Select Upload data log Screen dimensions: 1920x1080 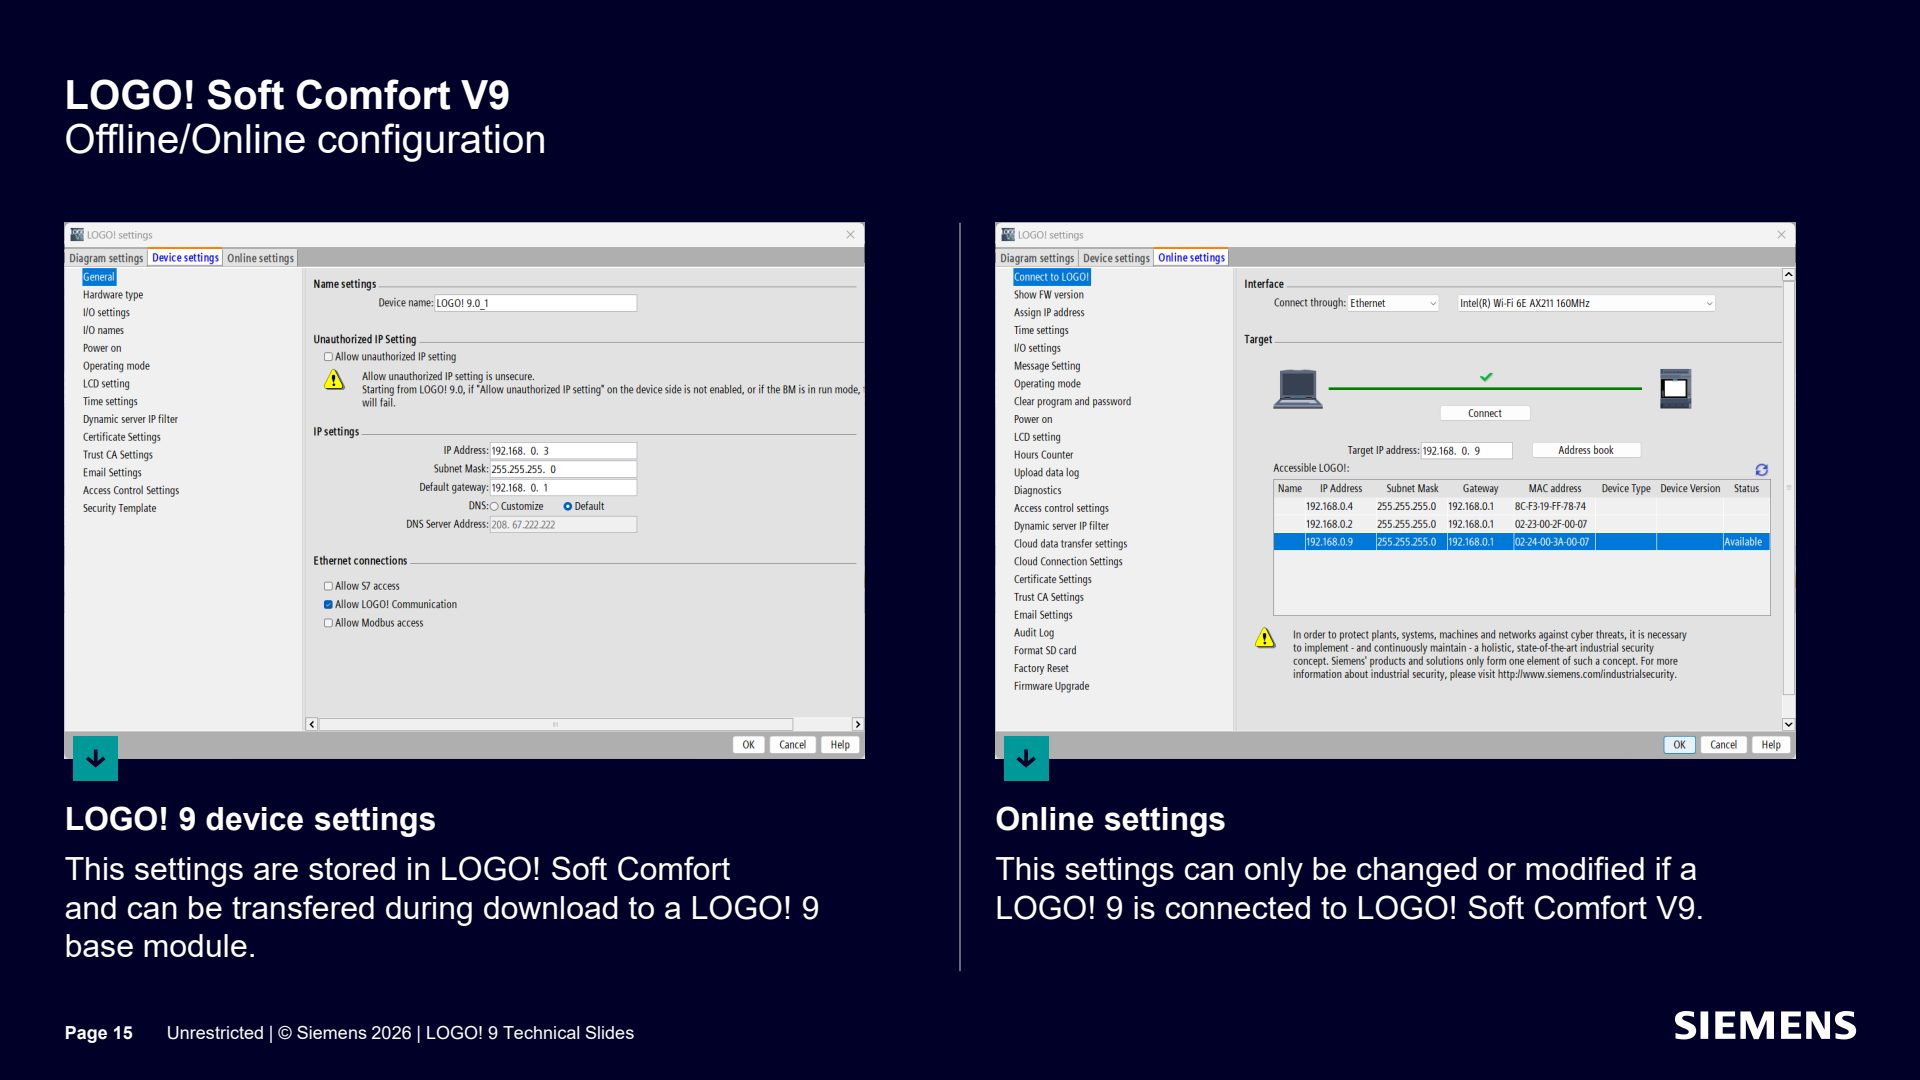point(1046,473)
